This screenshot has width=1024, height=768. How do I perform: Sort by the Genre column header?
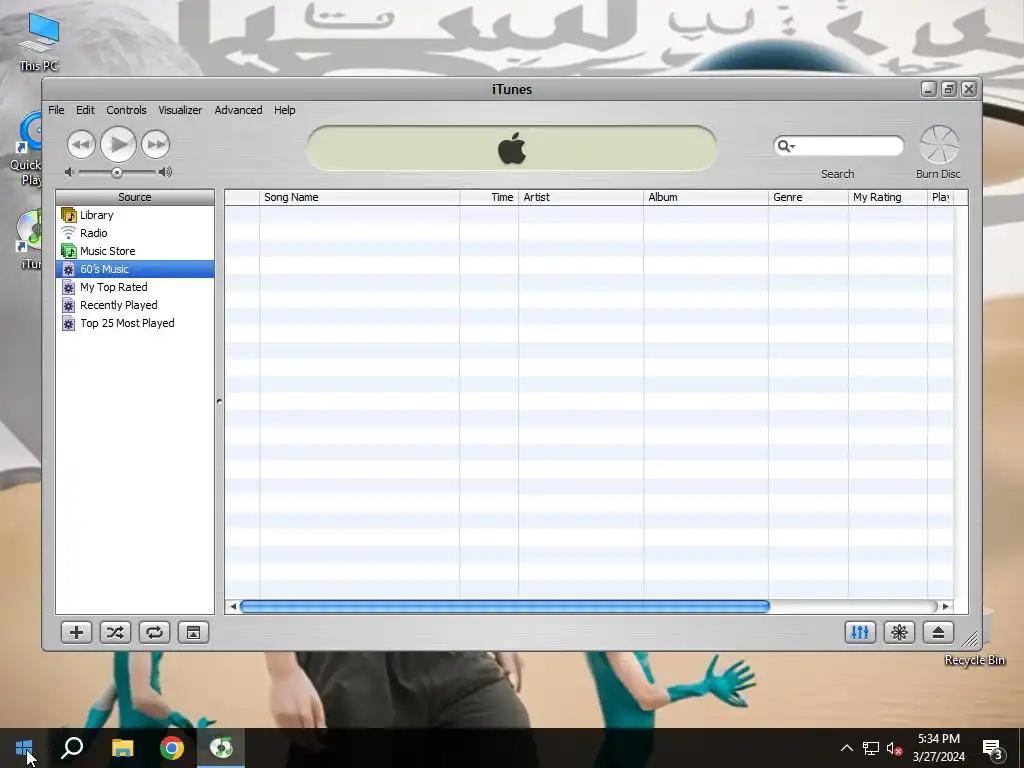(808, 197)
